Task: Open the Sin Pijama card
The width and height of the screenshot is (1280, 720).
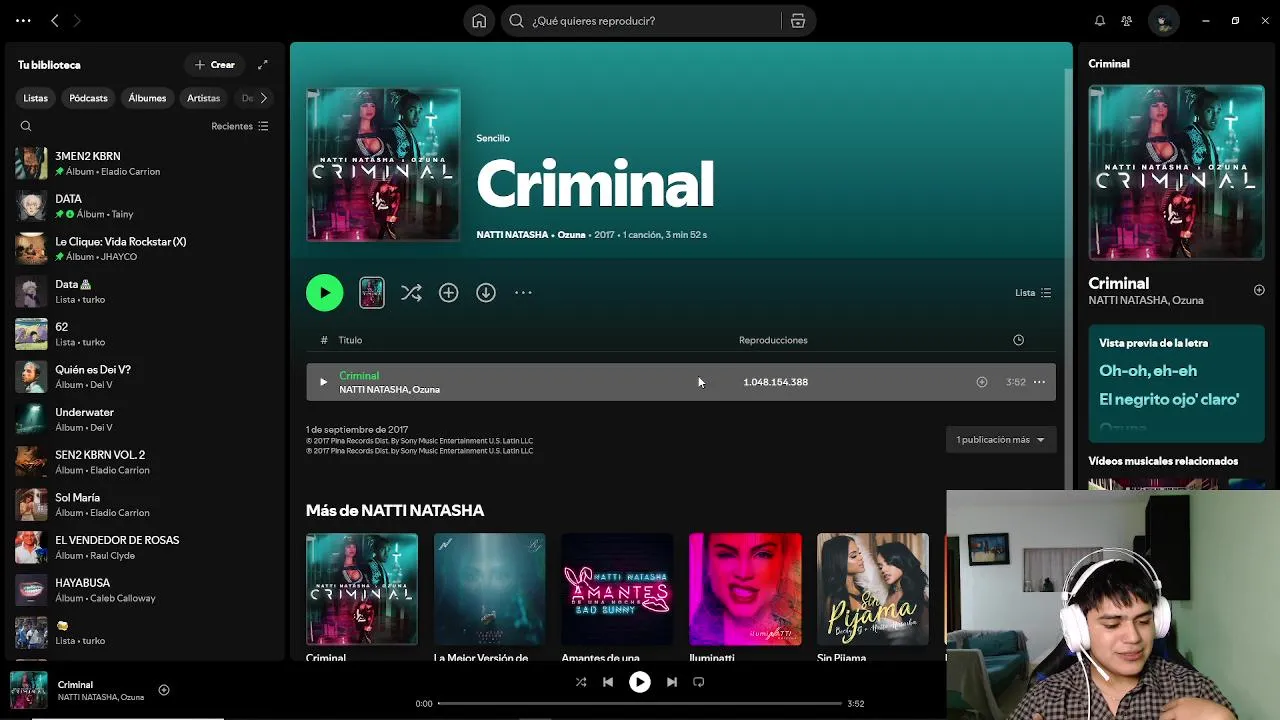Action: [x=873, y=598]
